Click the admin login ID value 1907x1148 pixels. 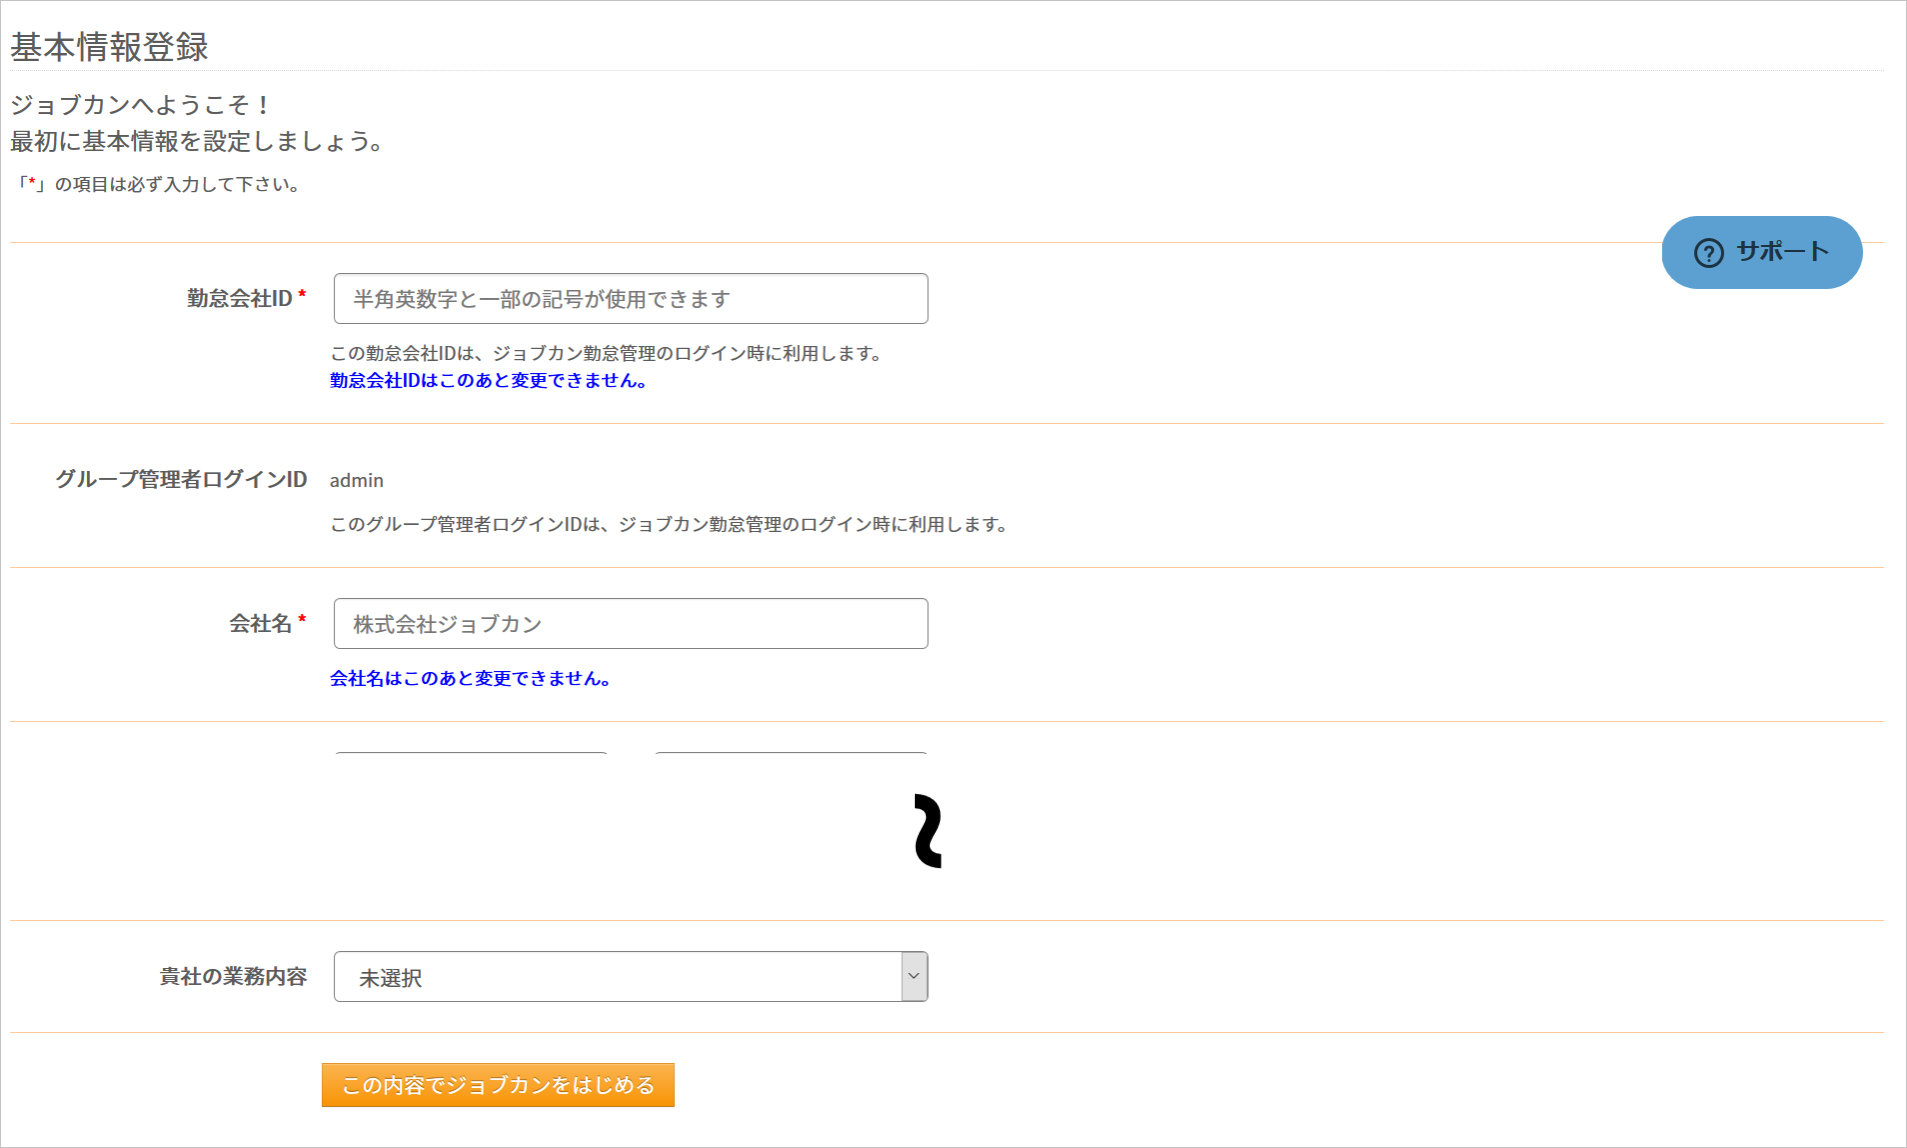[357, 480]
